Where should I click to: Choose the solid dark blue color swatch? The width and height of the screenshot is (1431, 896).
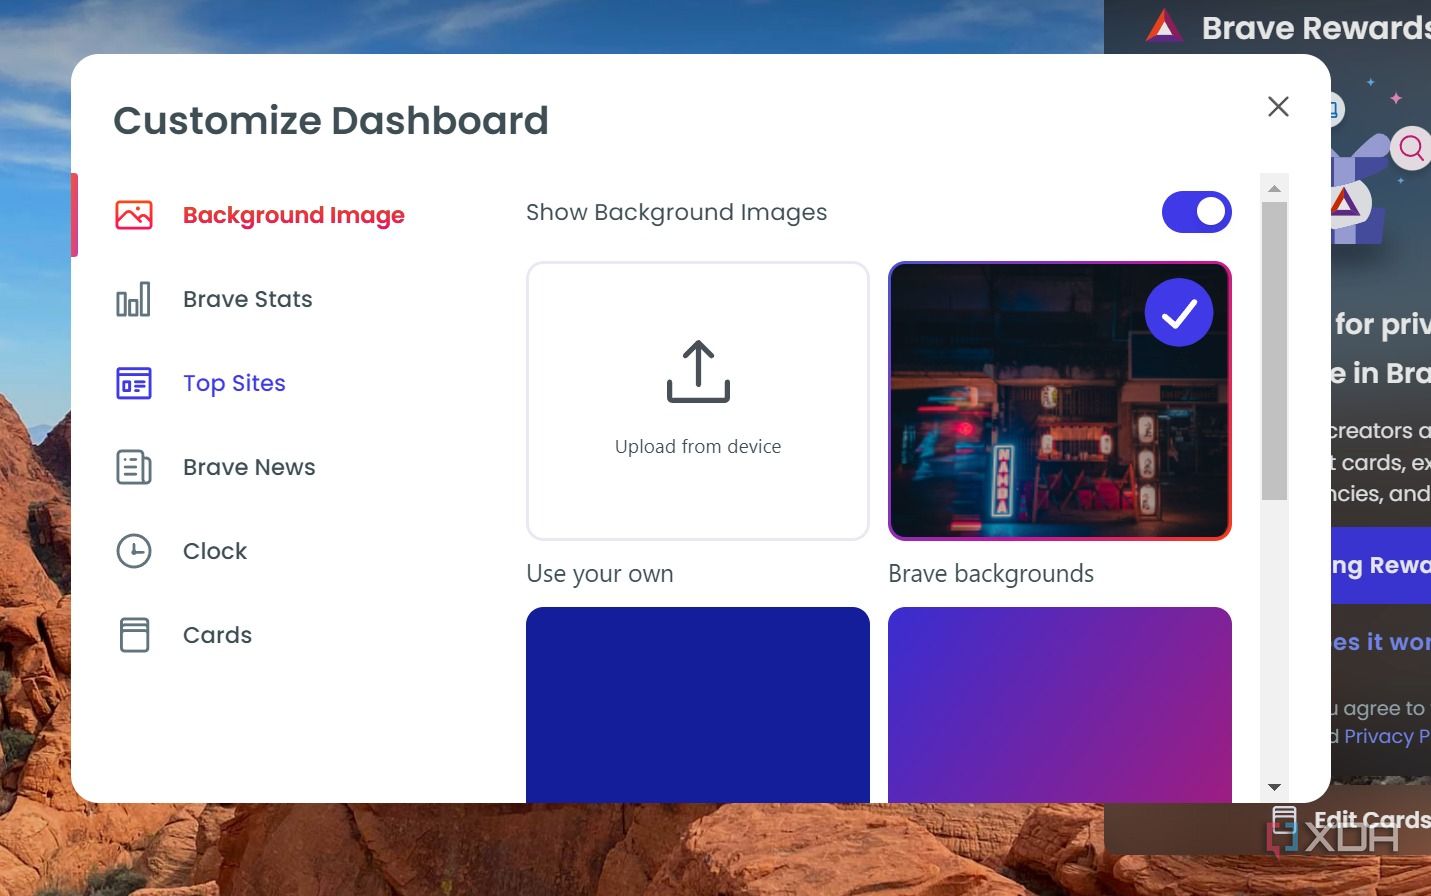698,705
